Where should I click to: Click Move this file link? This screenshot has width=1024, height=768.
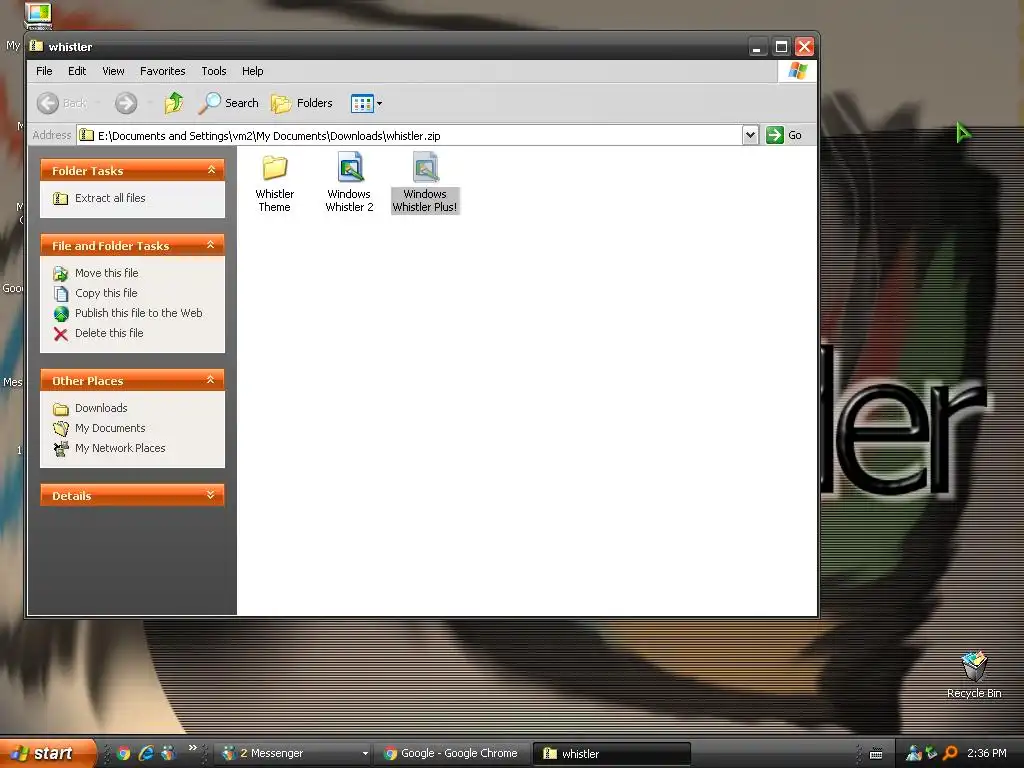tap(106, 273)
